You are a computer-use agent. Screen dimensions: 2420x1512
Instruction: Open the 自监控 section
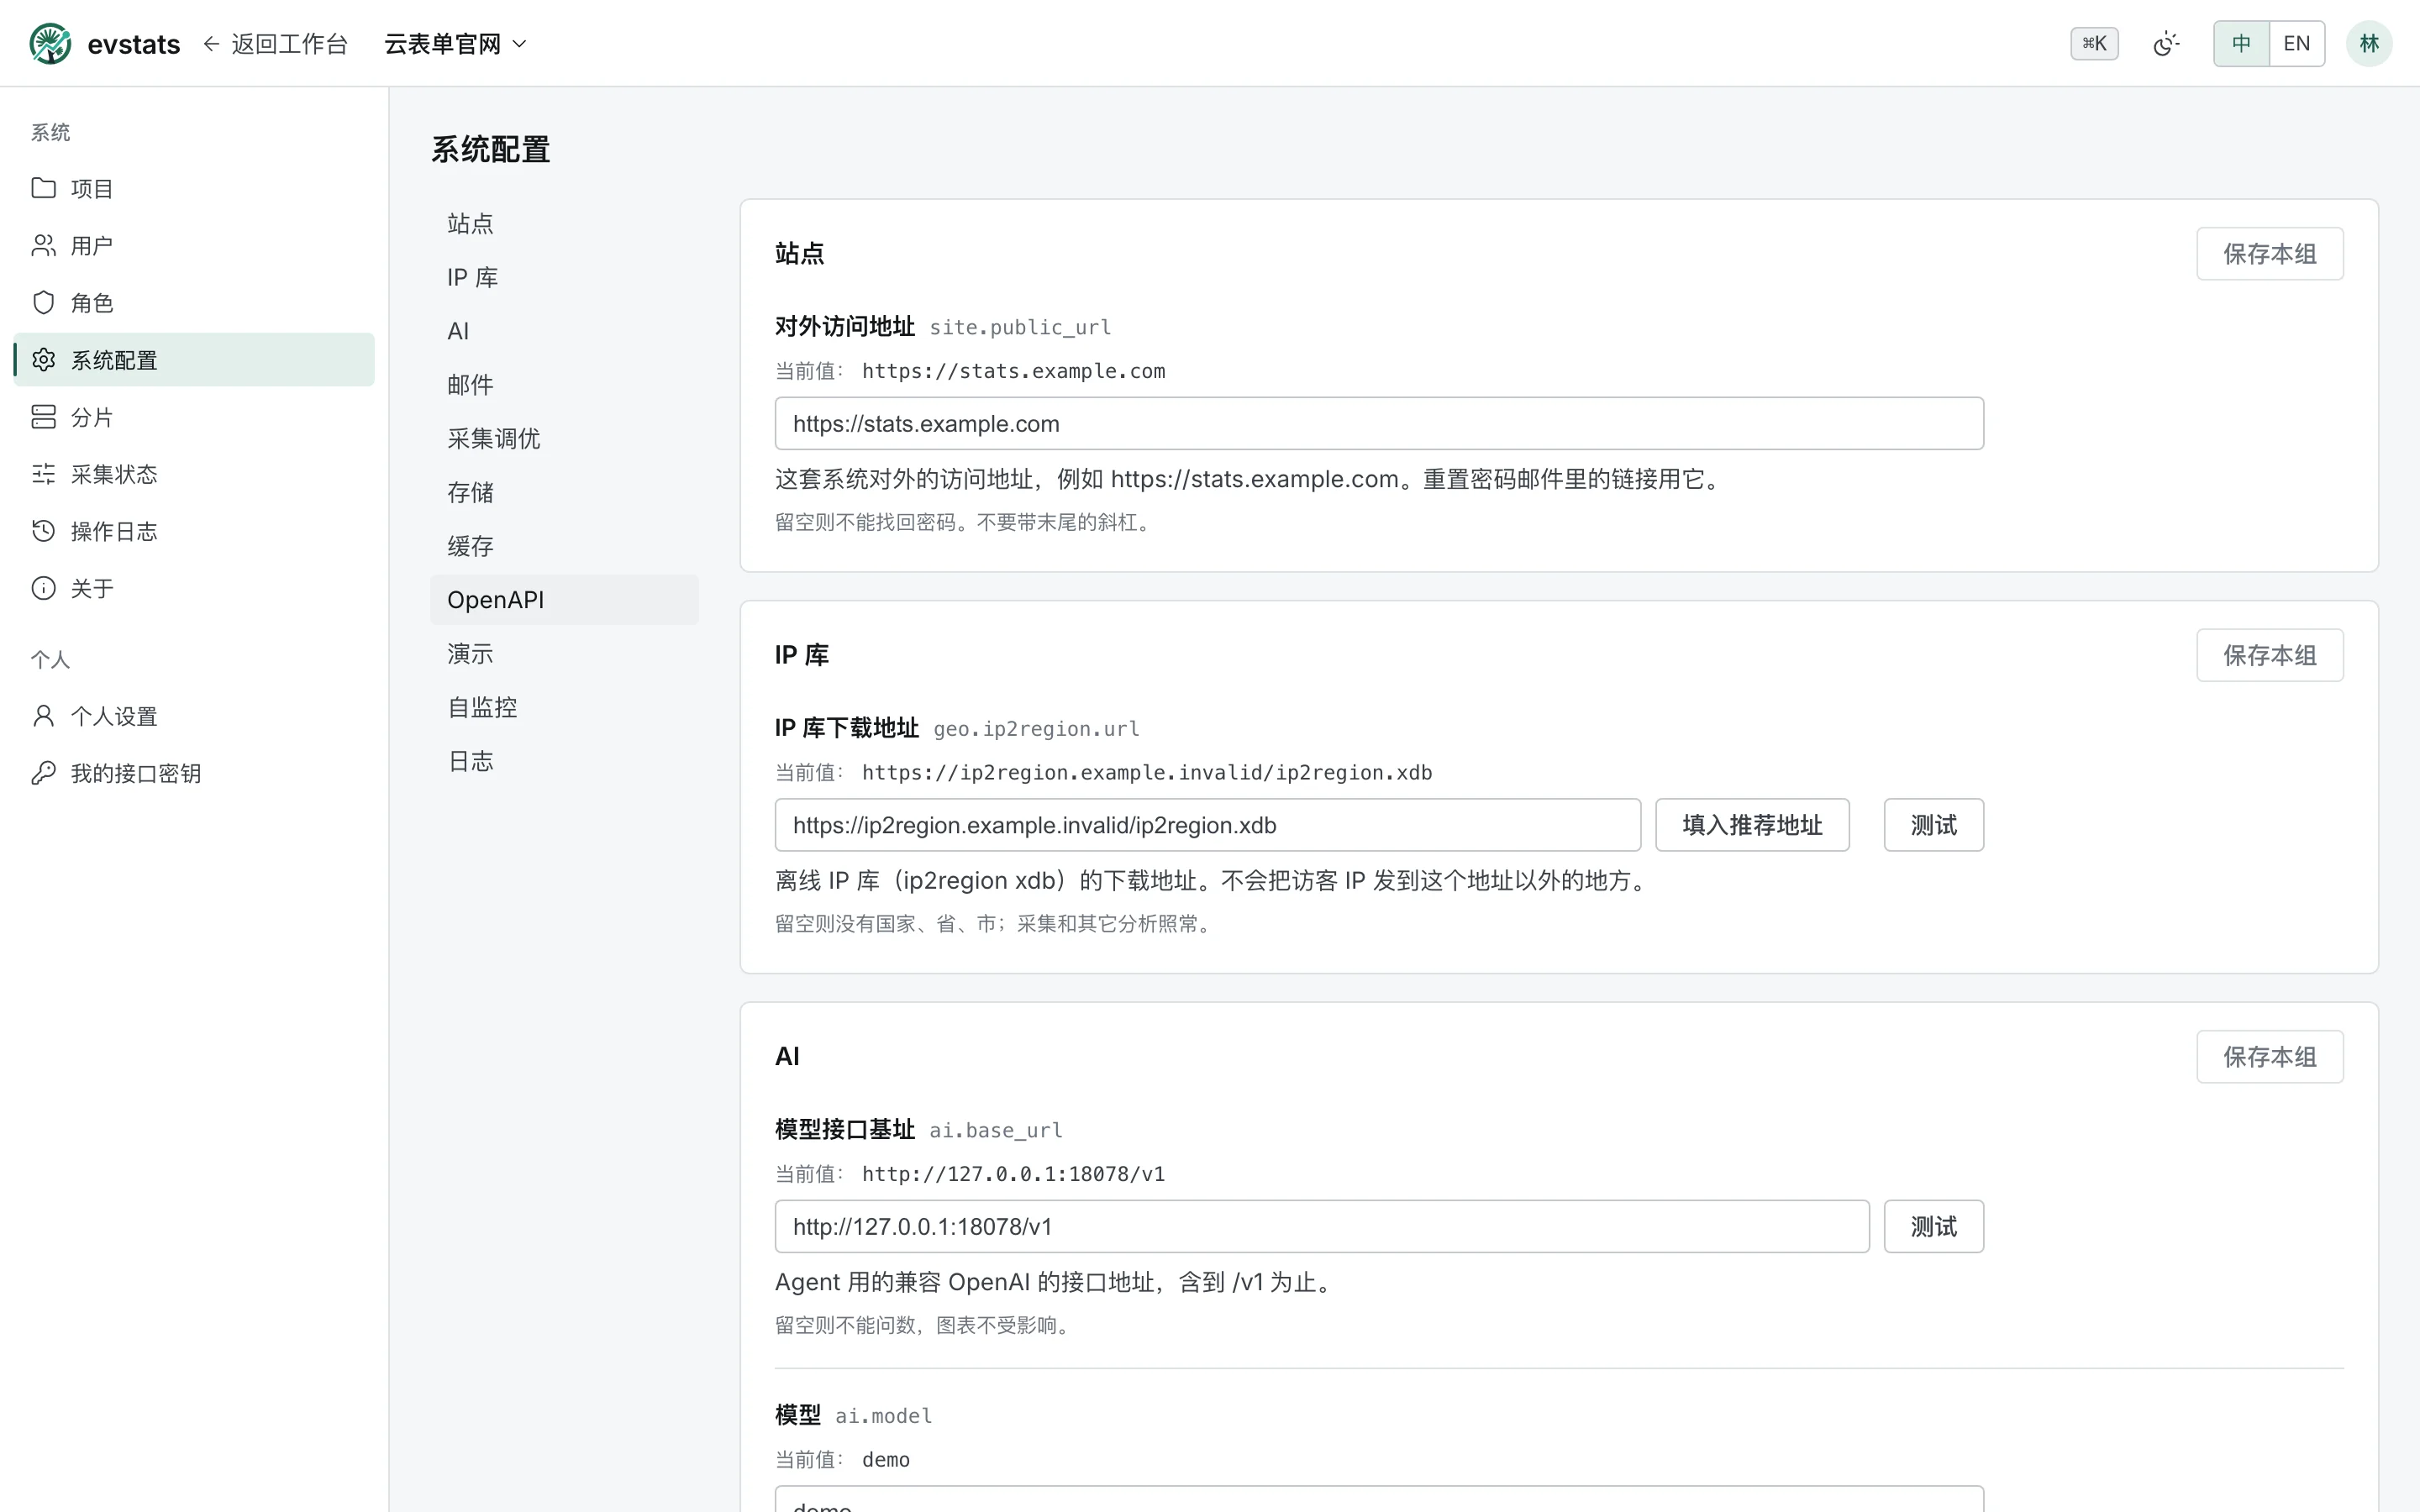(x=564, y=707)
